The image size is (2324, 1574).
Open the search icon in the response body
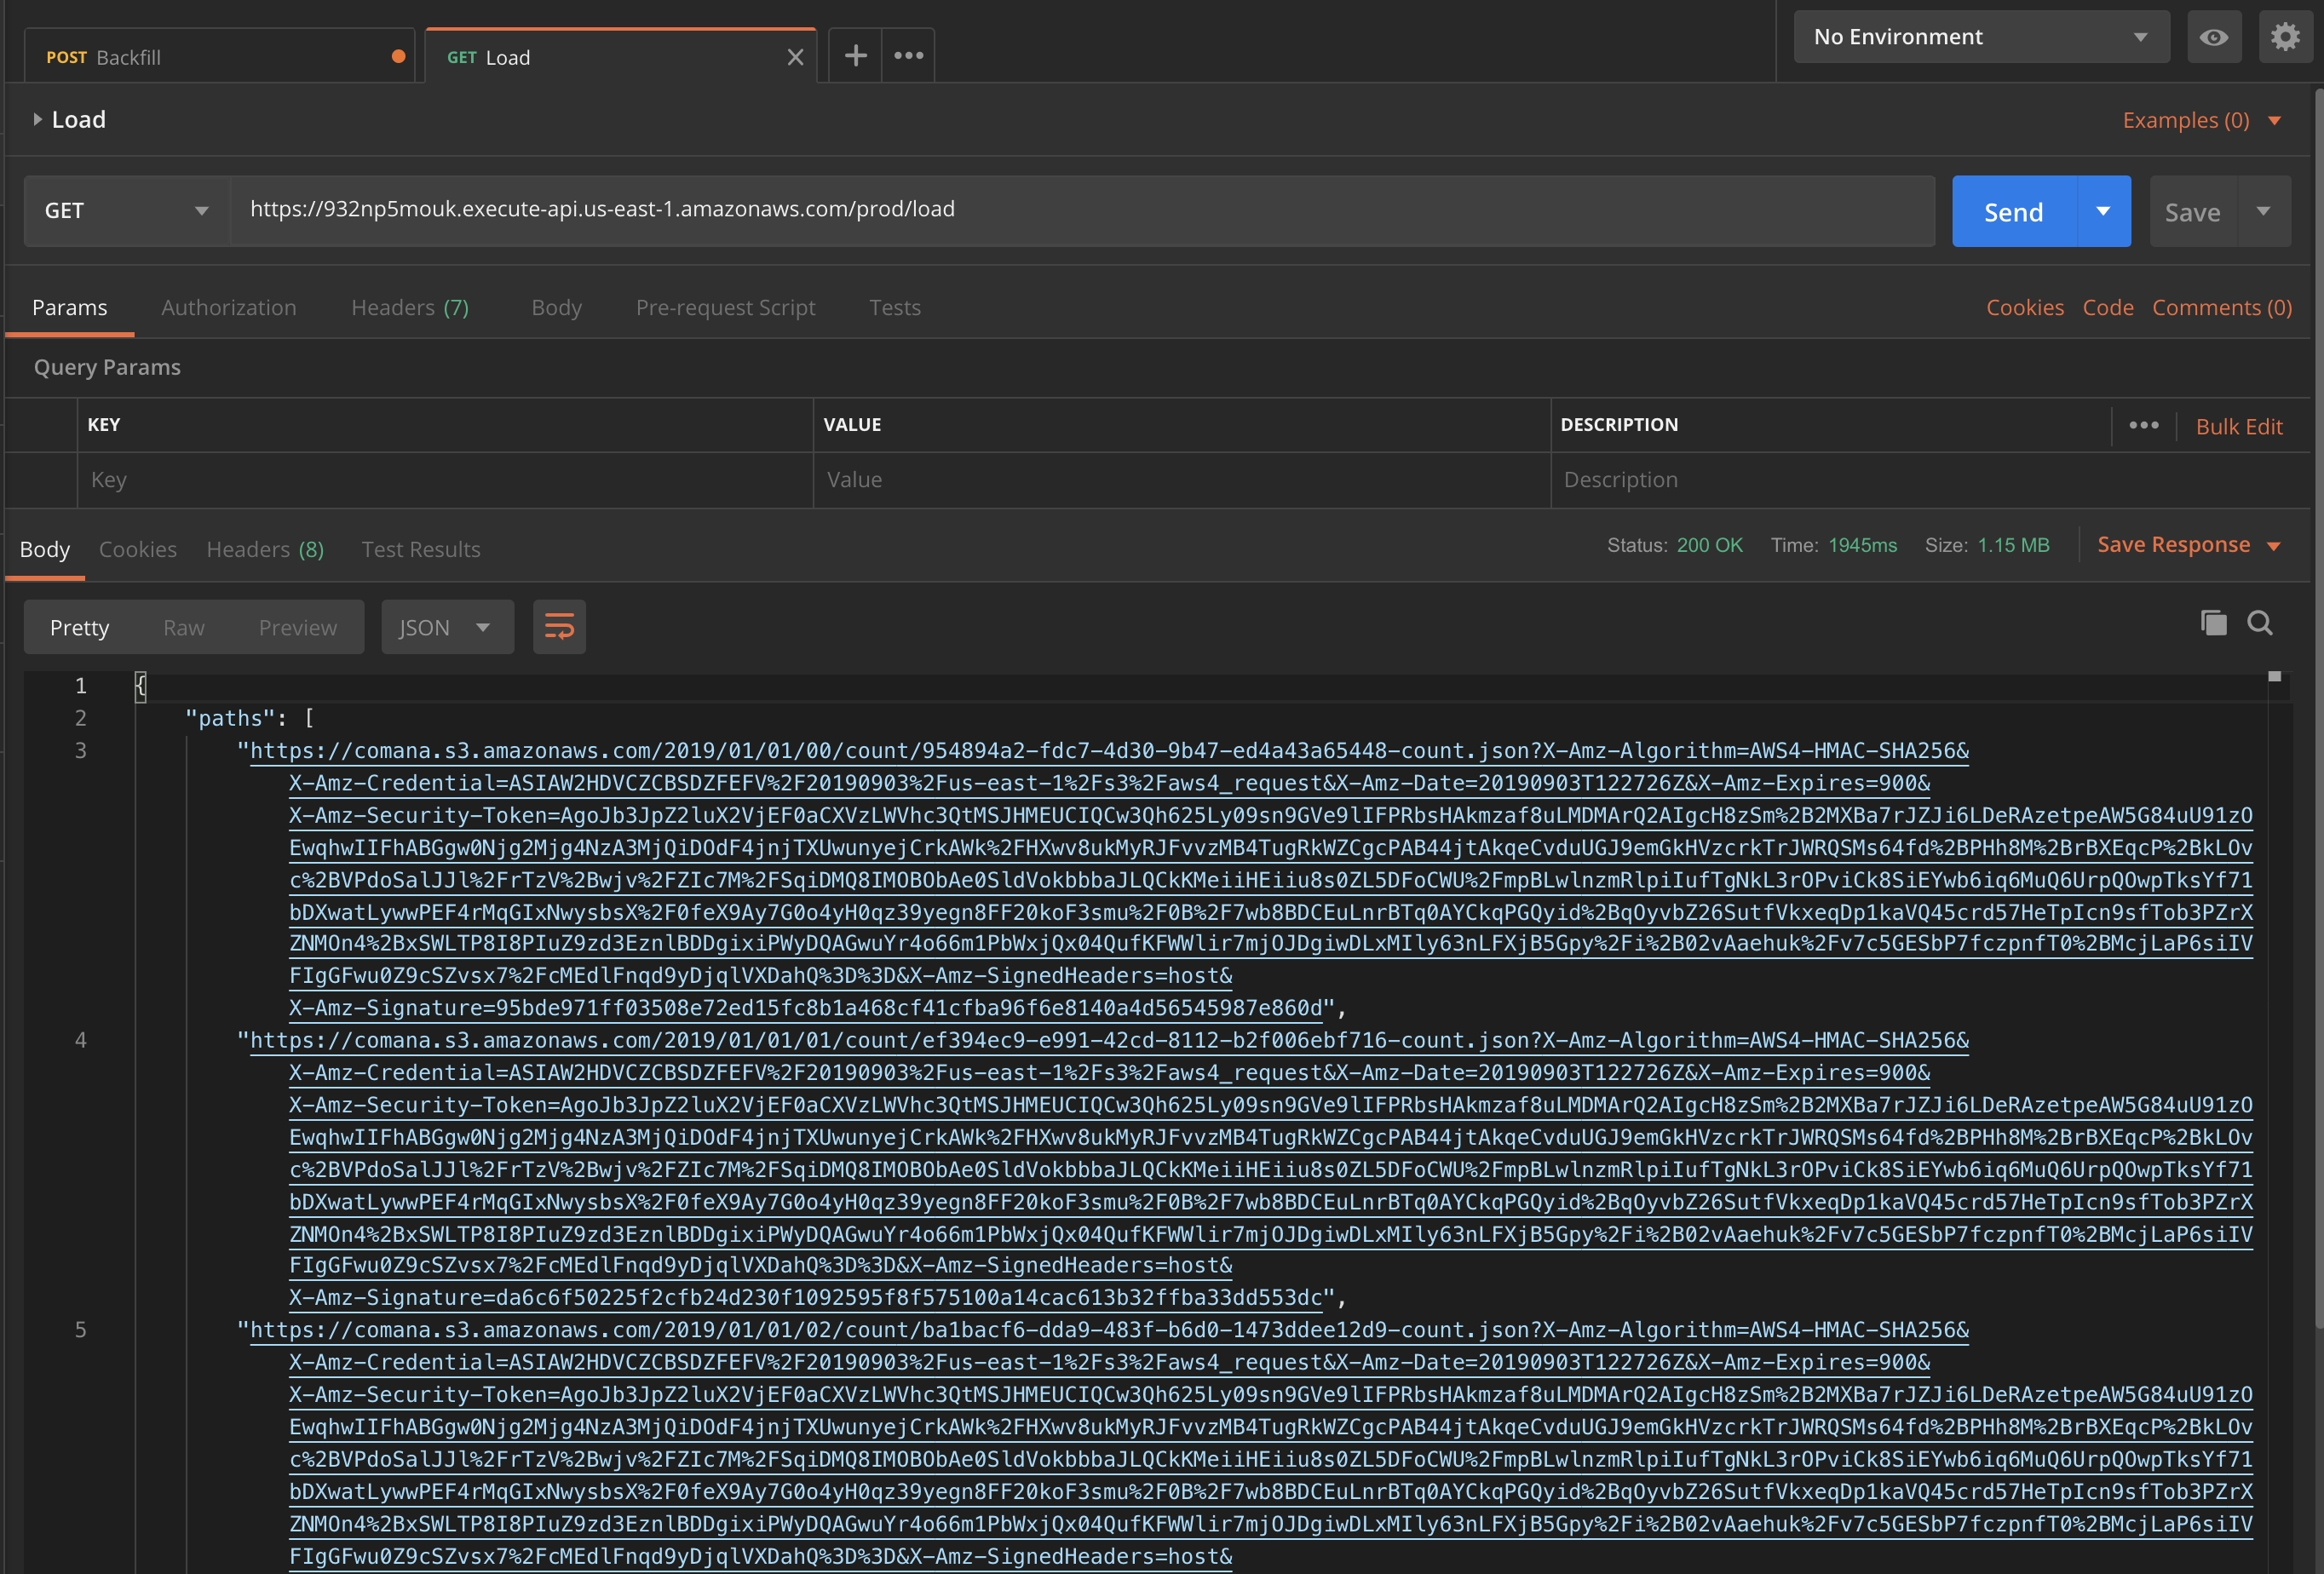[2260, 623]
